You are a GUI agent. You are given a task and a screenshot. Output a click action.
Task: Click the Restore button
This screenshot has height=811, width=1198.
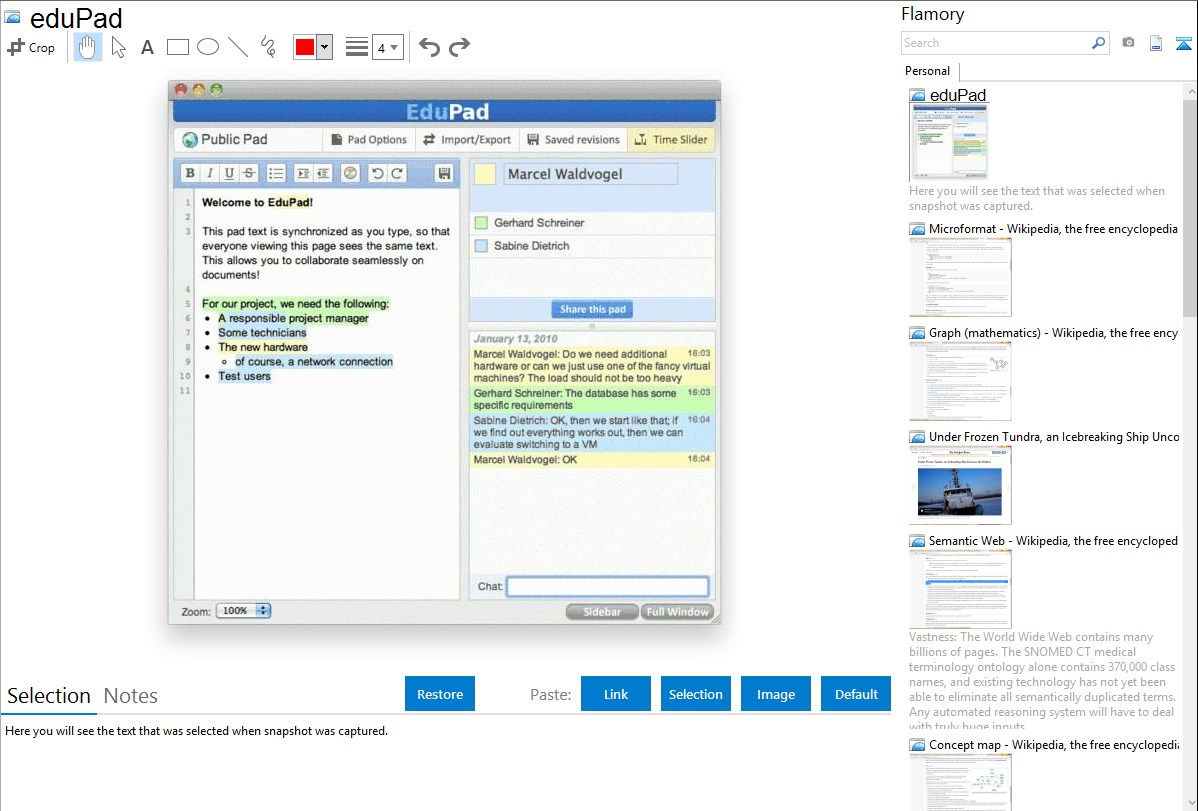[x=440, y=694]
